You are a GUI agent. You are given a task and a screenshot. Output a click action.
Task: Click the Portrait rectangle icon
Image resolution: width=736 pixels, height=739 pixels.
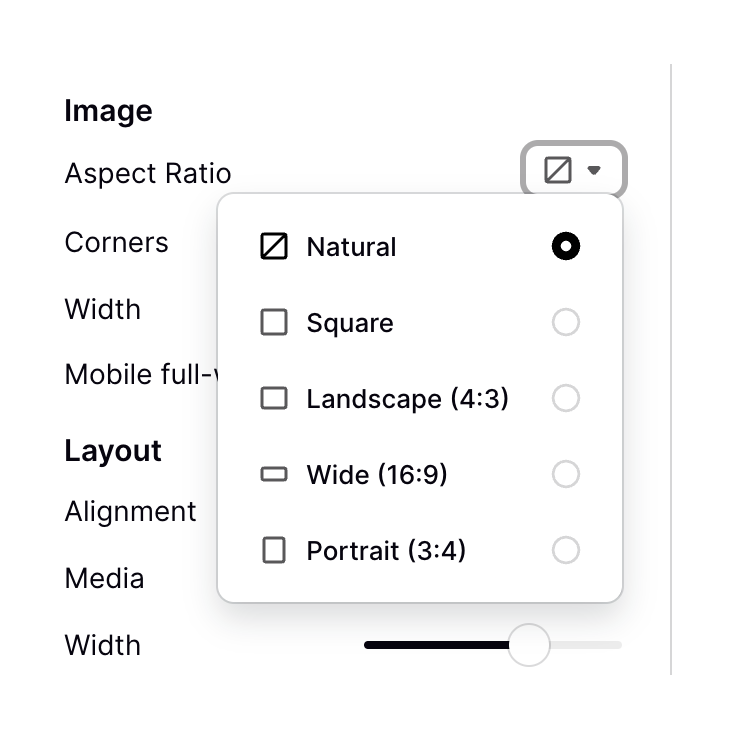[273, 551]
